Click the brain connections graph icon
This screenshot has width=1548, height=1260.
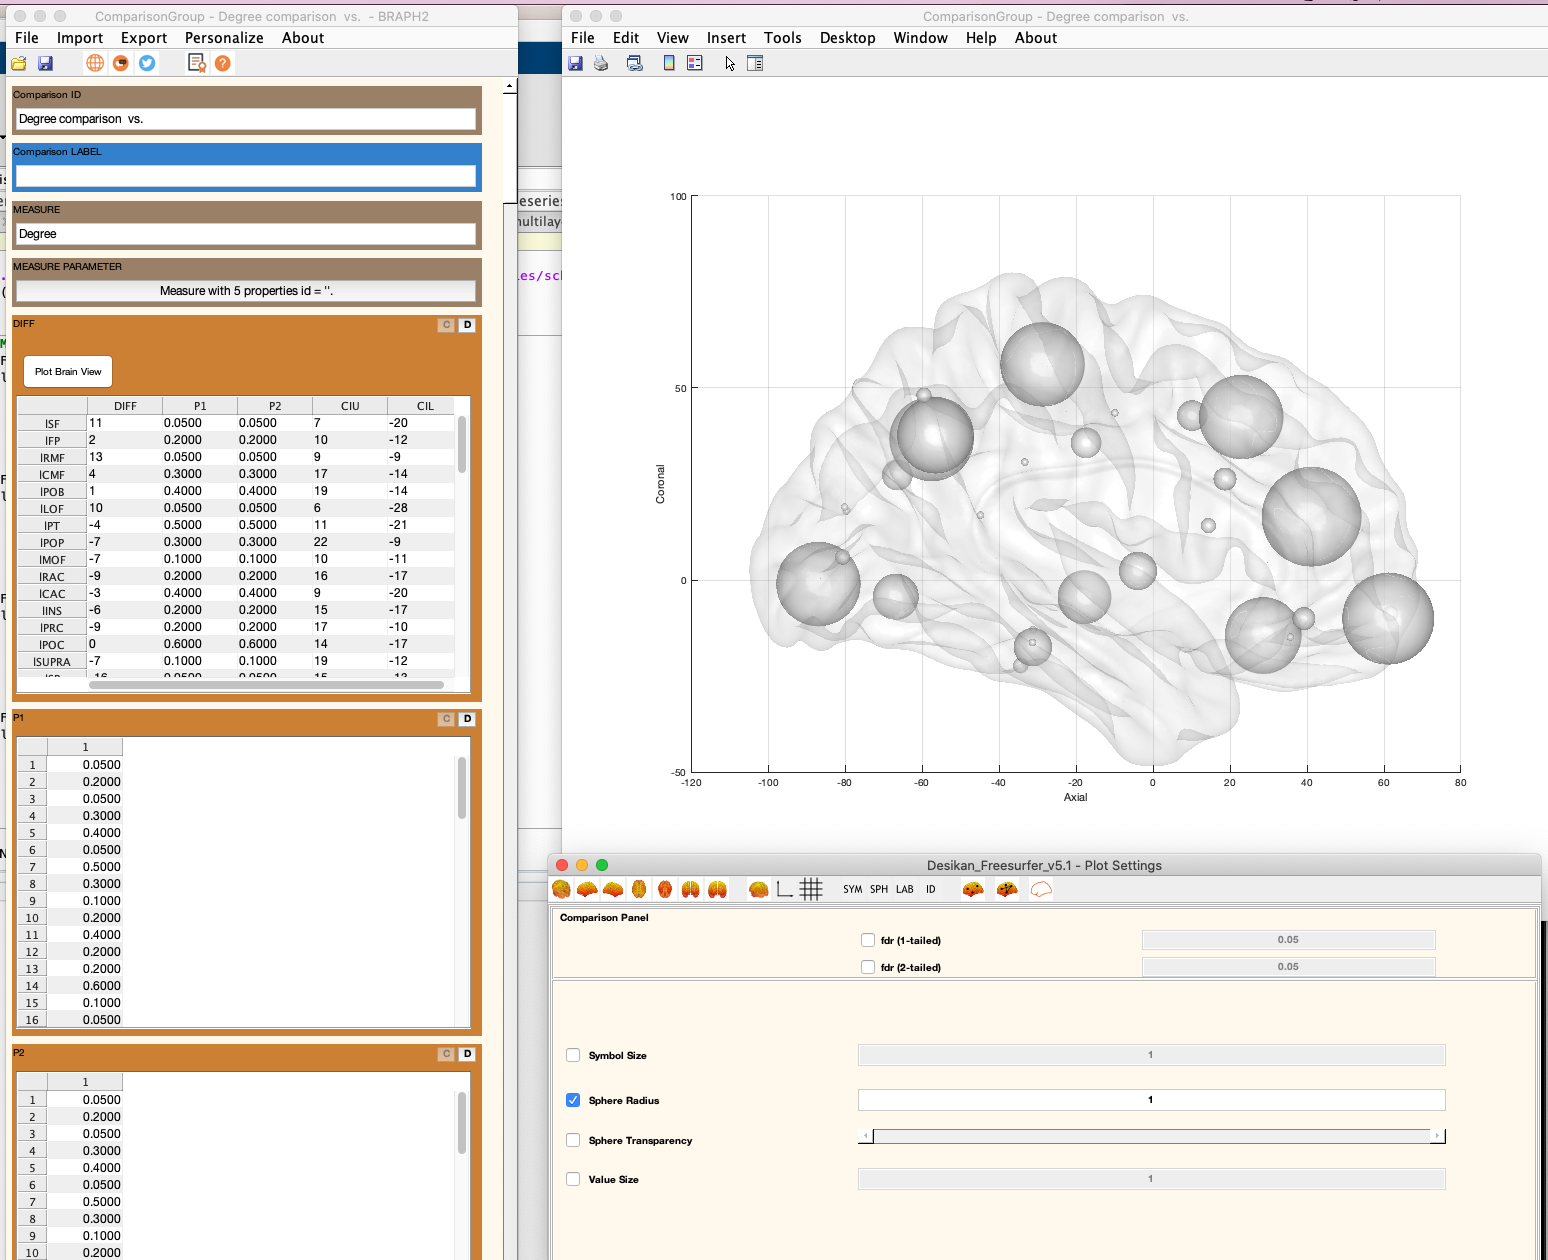click(x=1007, y=889)
